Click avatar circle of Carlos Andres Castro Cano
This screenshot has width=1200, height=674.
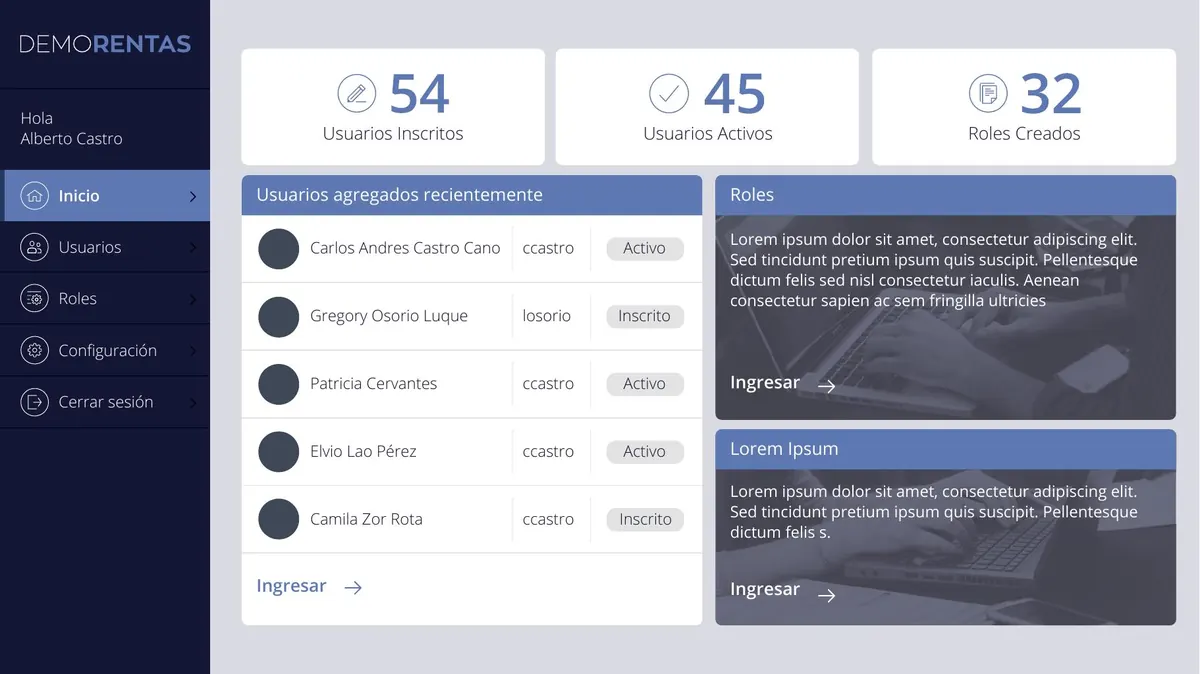[x=279, y=248]
